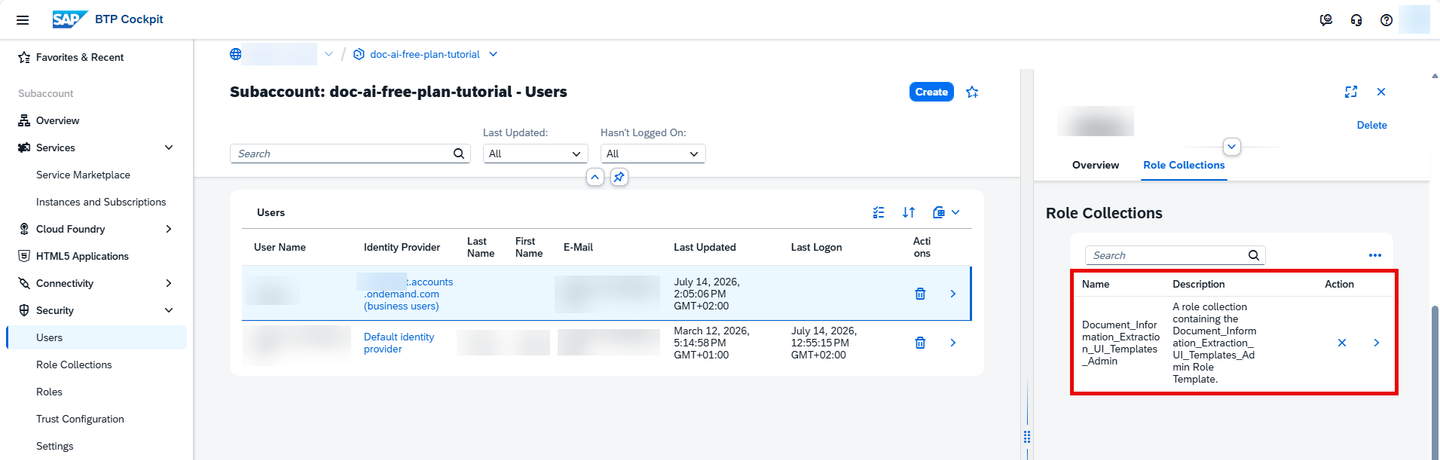The height and width of the screenshot is (460, 1440).
Task: Open the export icon in Users table
Action: click(938, 212)
